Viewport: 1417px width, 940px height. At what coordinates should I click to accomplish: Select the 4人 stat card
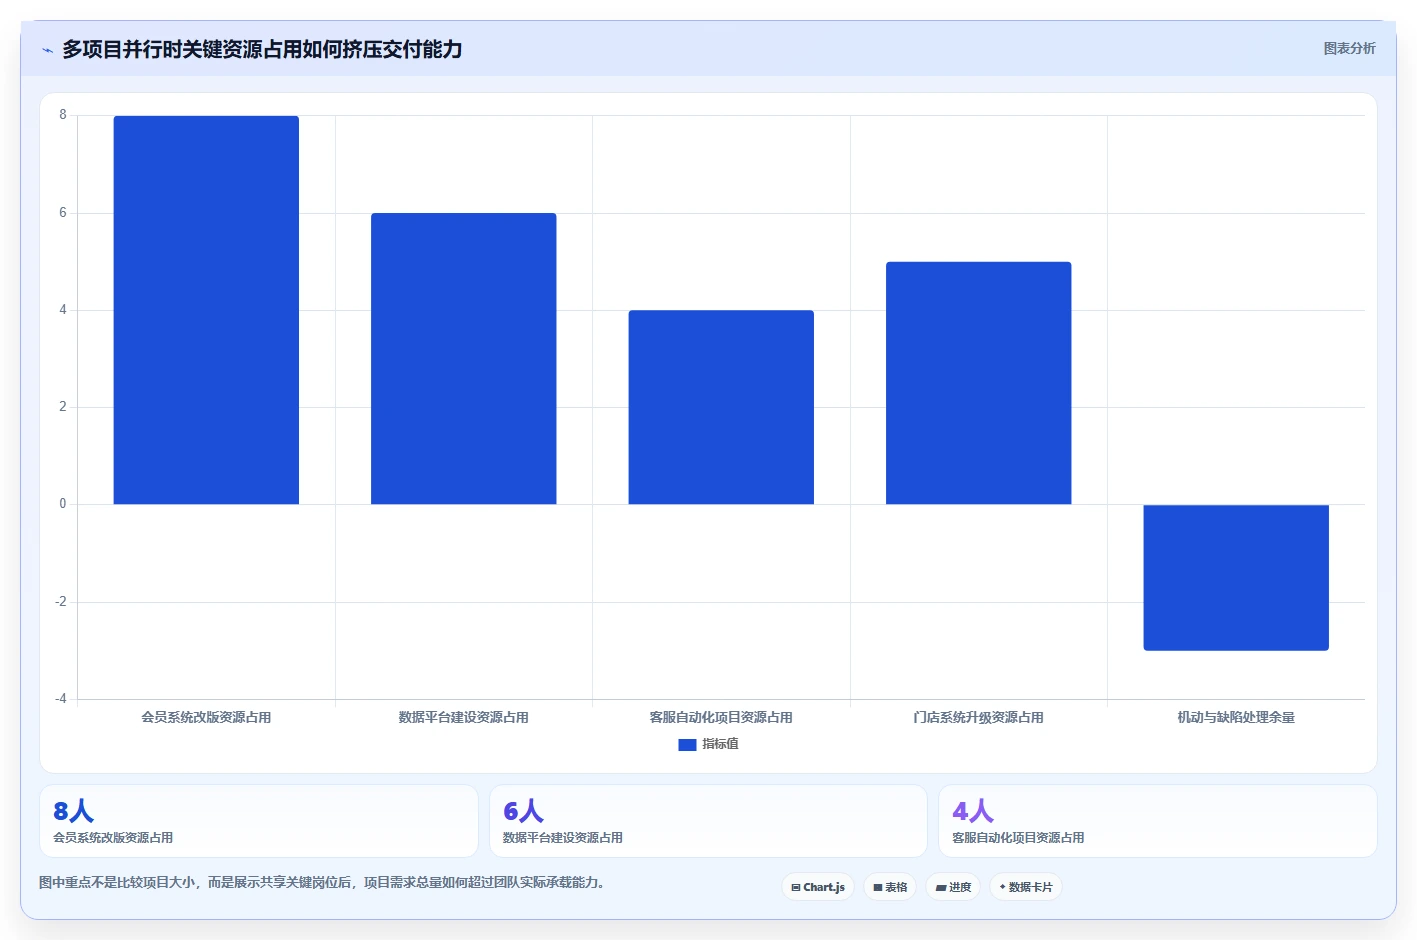pyautogui.click(x=1158, y=821)
